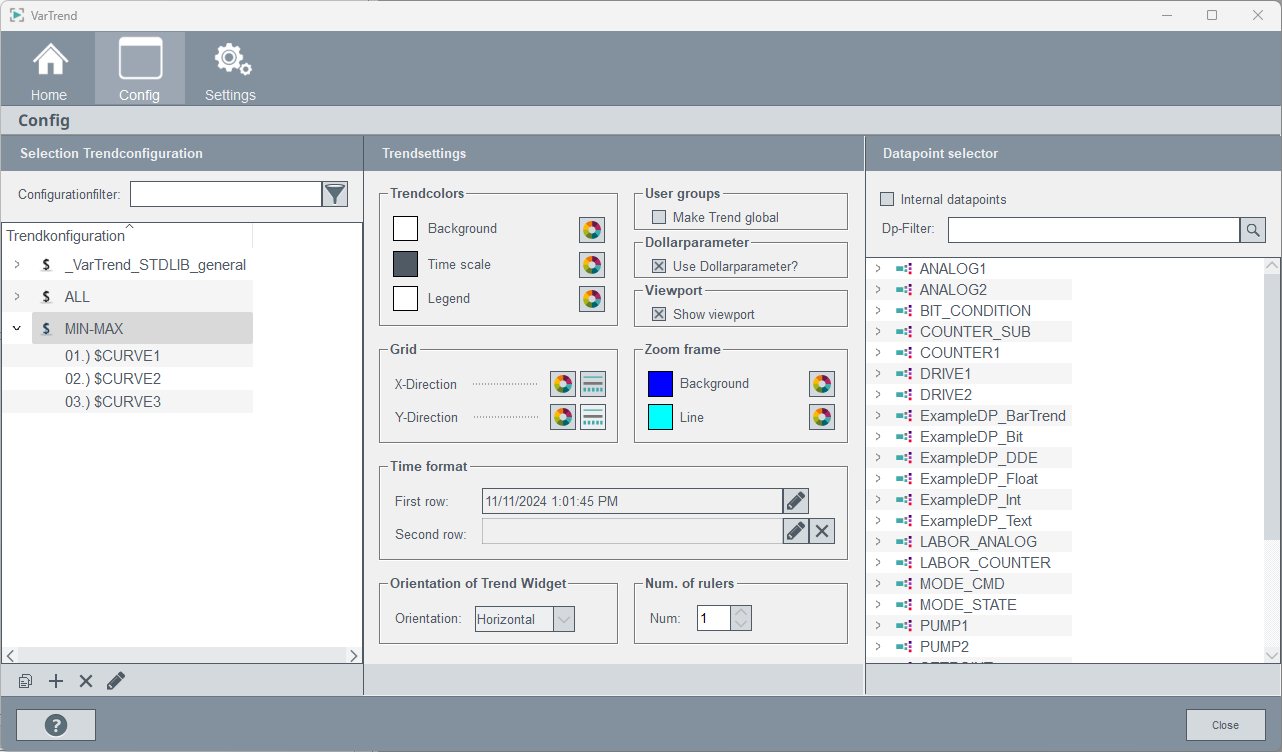
Task: Enable the Make Trend global checkbox
Action: (x=659, y=217)
